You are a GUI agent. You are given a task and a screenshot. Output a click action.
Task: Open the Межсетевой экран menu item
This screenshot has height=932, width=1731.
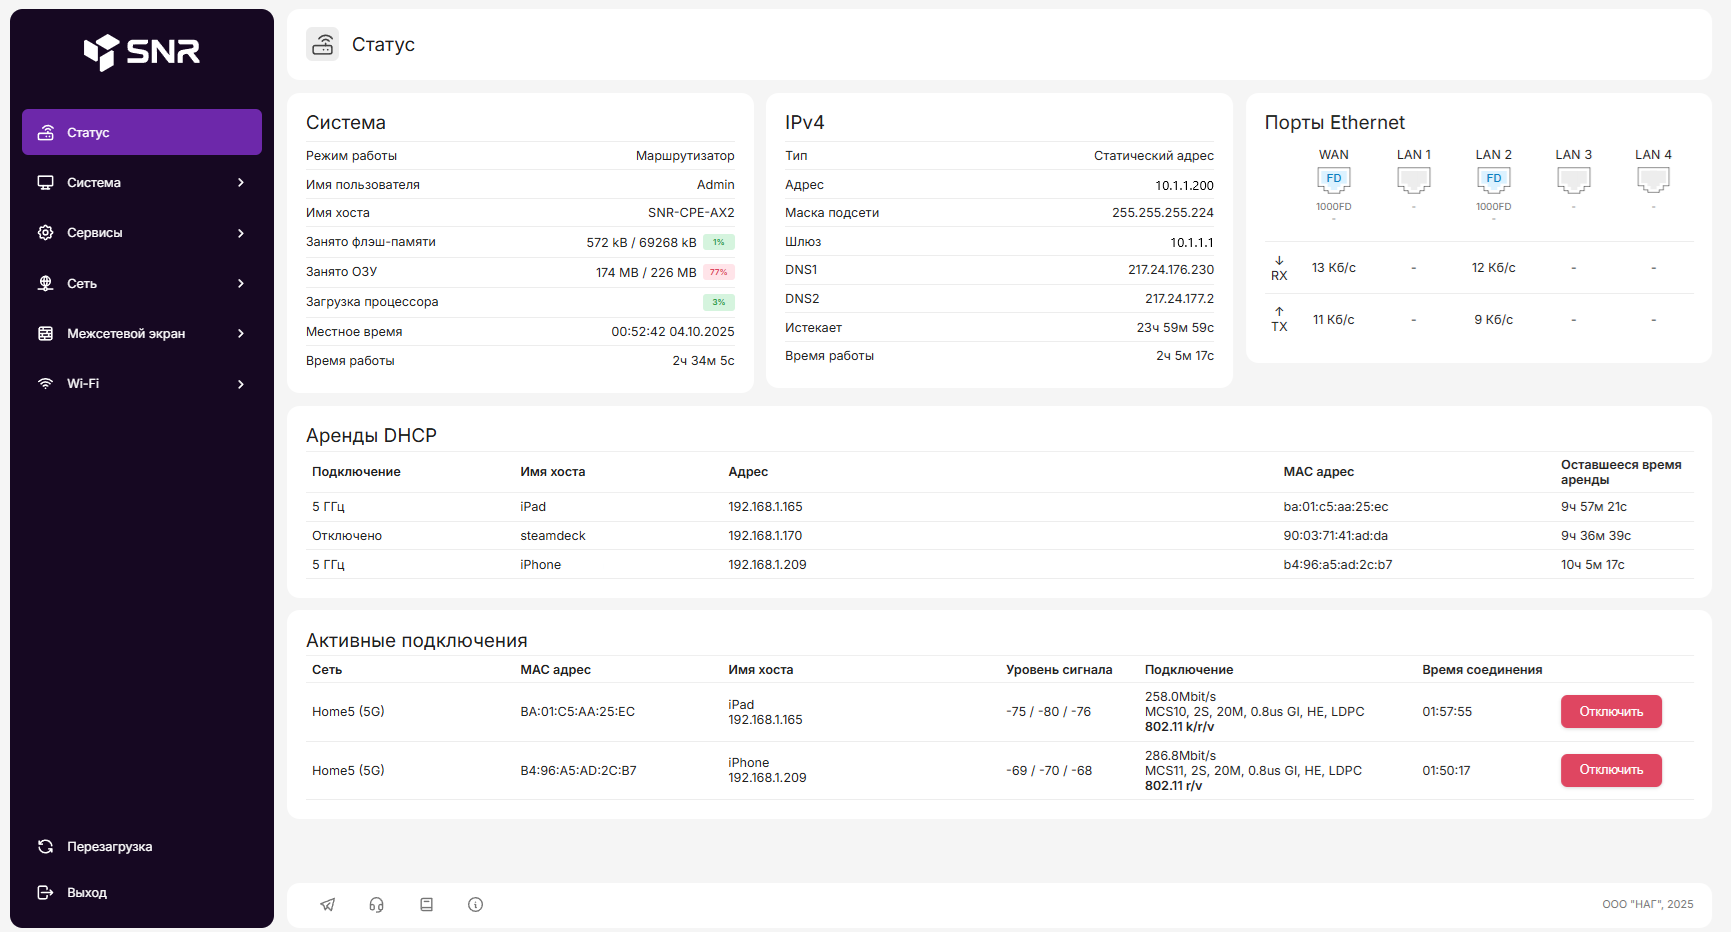coord(126,334)
